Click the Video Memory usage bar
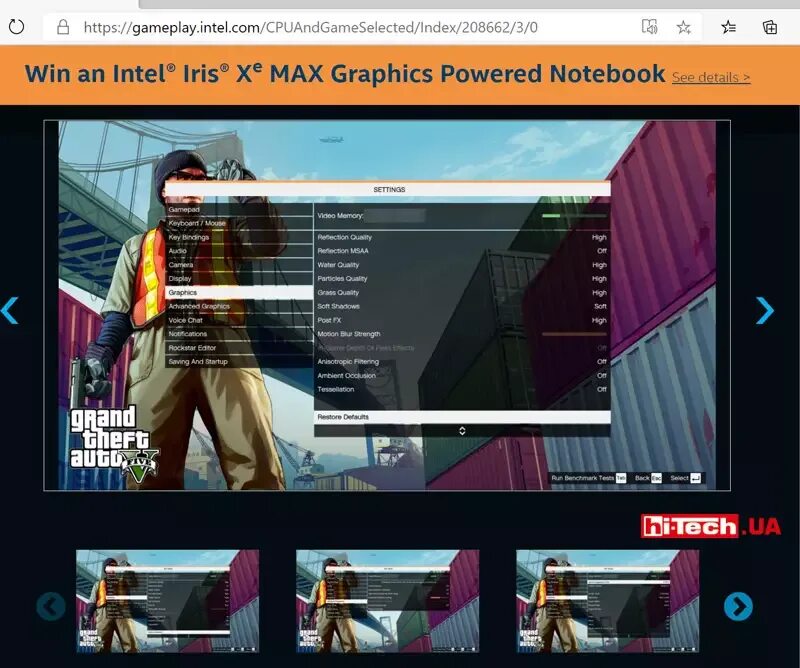Viewport: 800px width, 668px height. pos(574,216)
